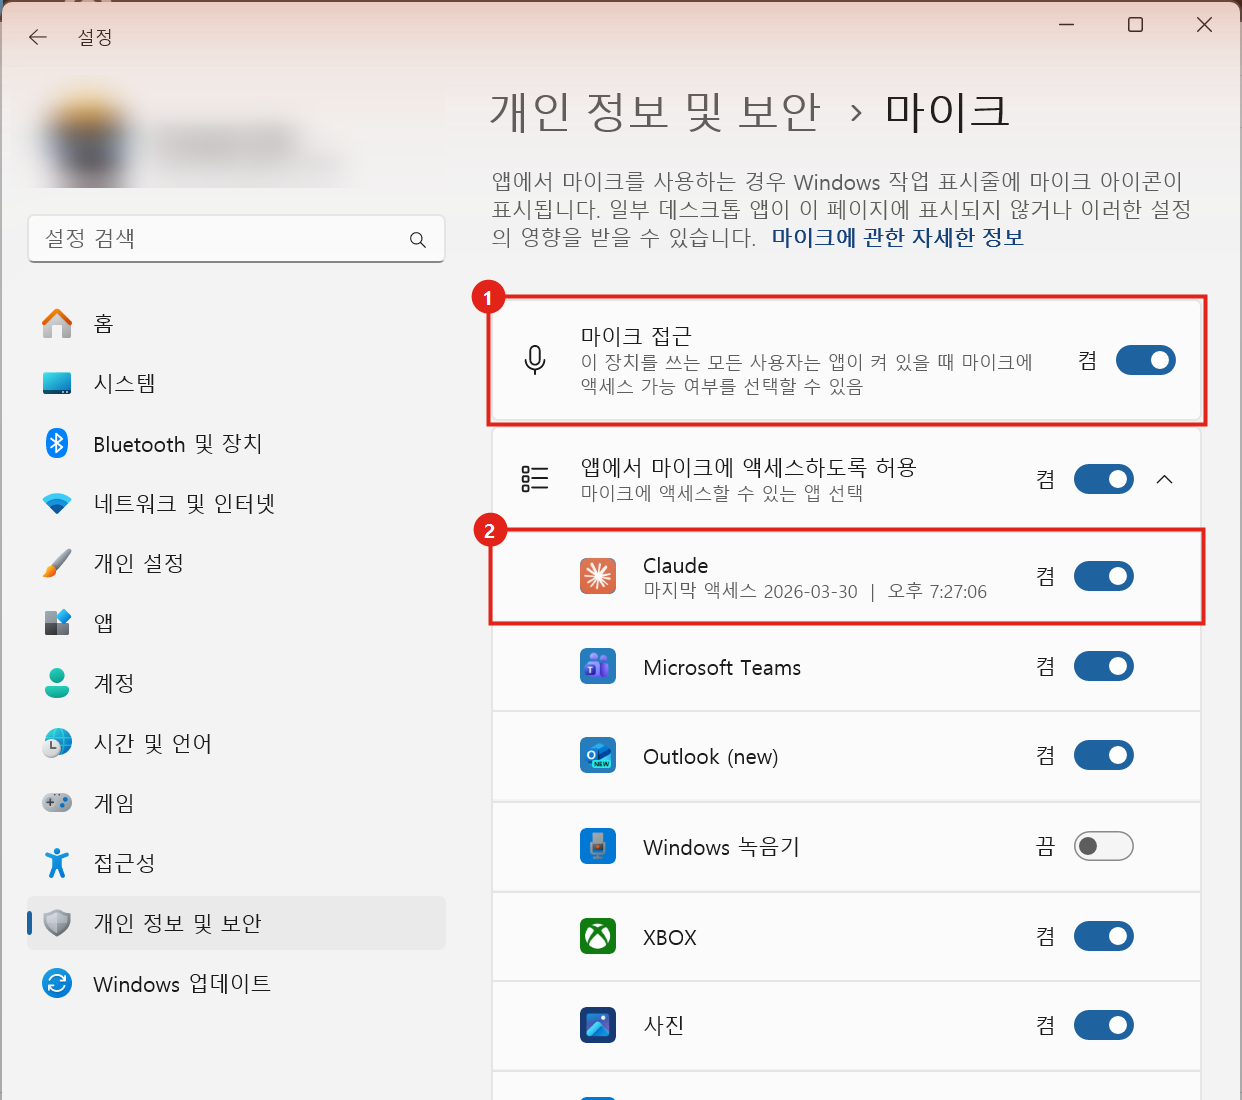This screenshot has height=1100, width=1242.
Task: Enable microphone for Windows 녹음기
Action: point(1104,846)
